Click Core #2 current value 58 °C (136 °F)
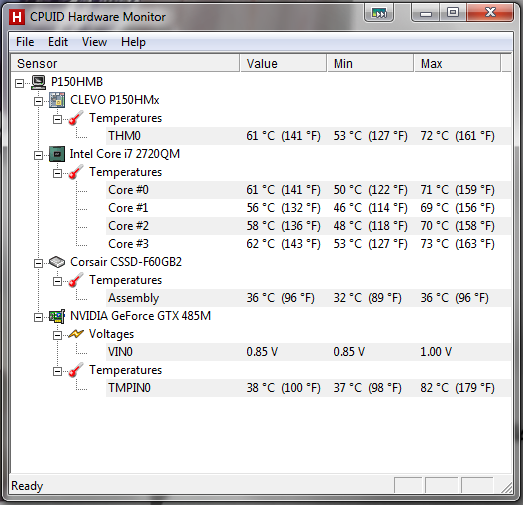 coord(283,226)
